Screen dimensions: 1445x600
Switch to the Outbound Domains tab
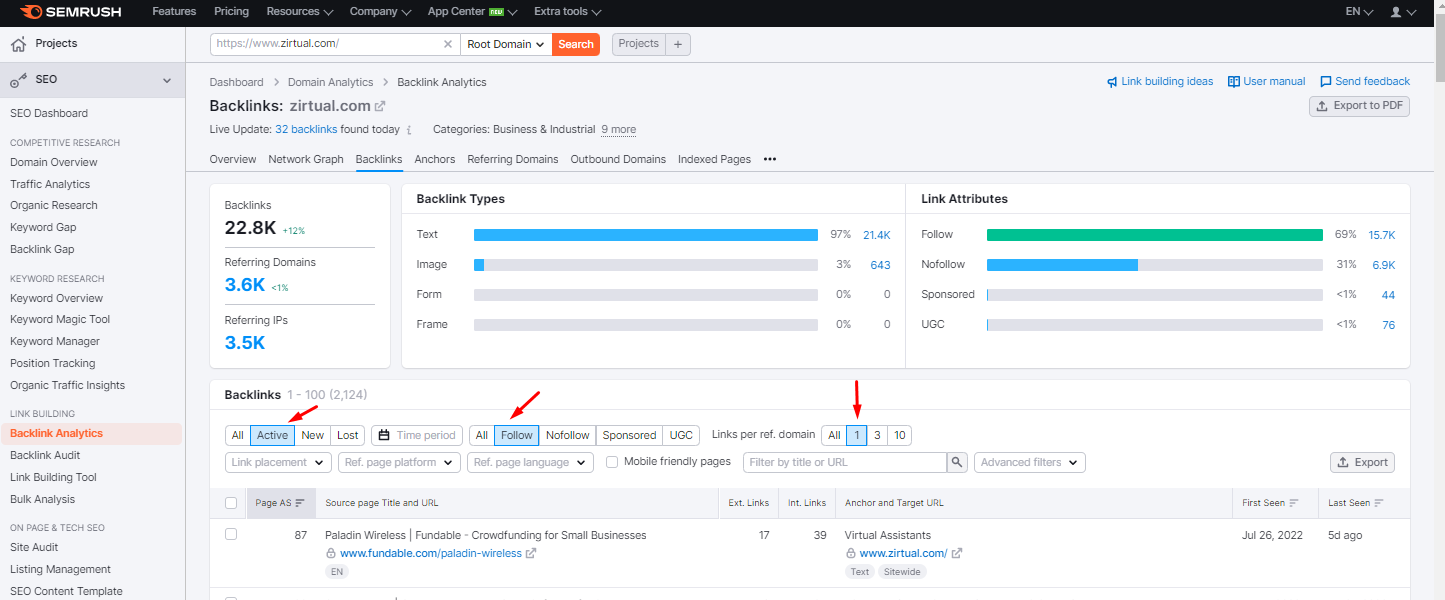coord(618,159)
